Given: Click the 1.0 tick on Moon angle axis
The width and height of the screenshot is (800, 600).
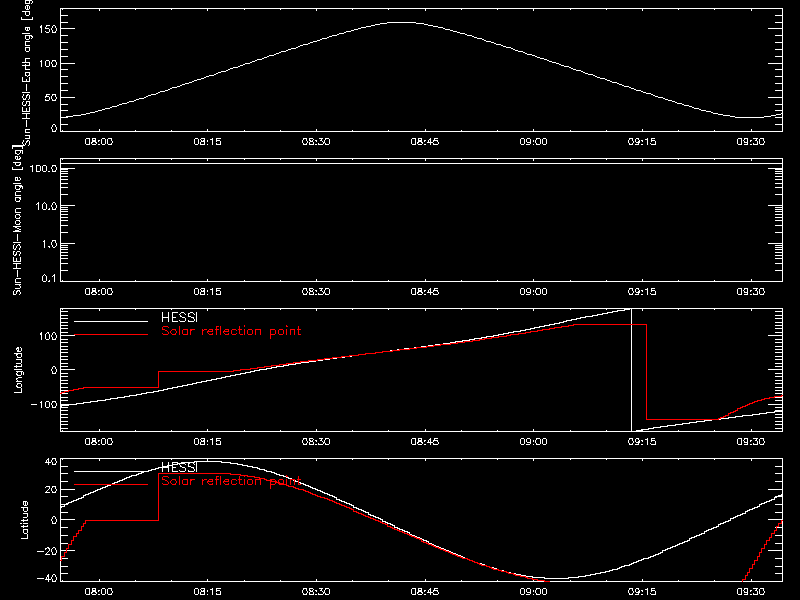Looking at the screenshot, I should [x=49, y=244].
